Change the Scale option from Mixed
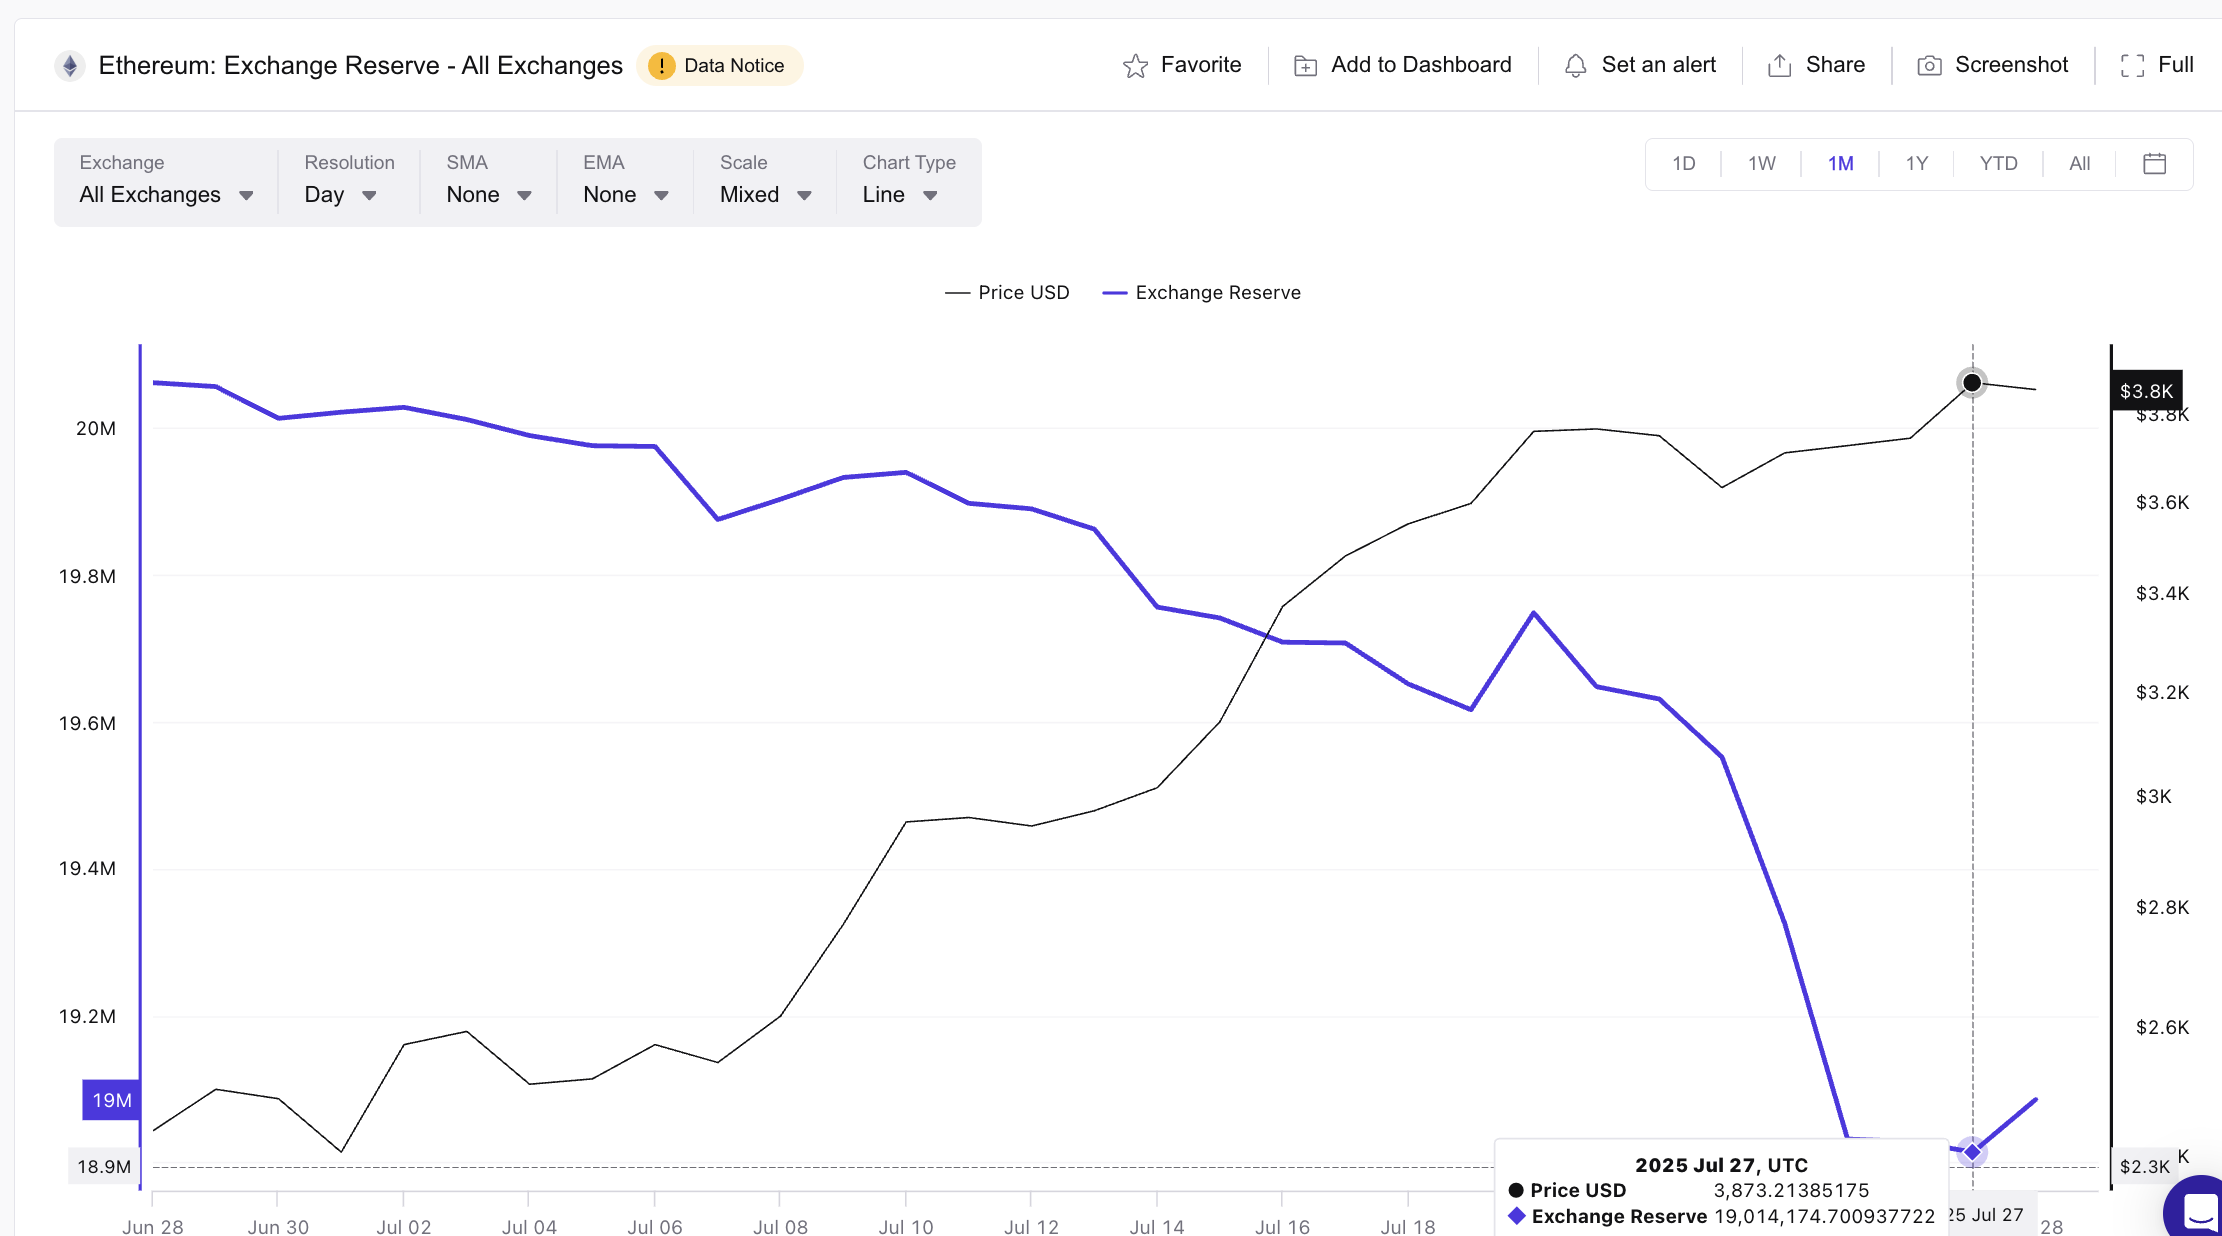The image size is (2222, 1236). coord(763,194)
